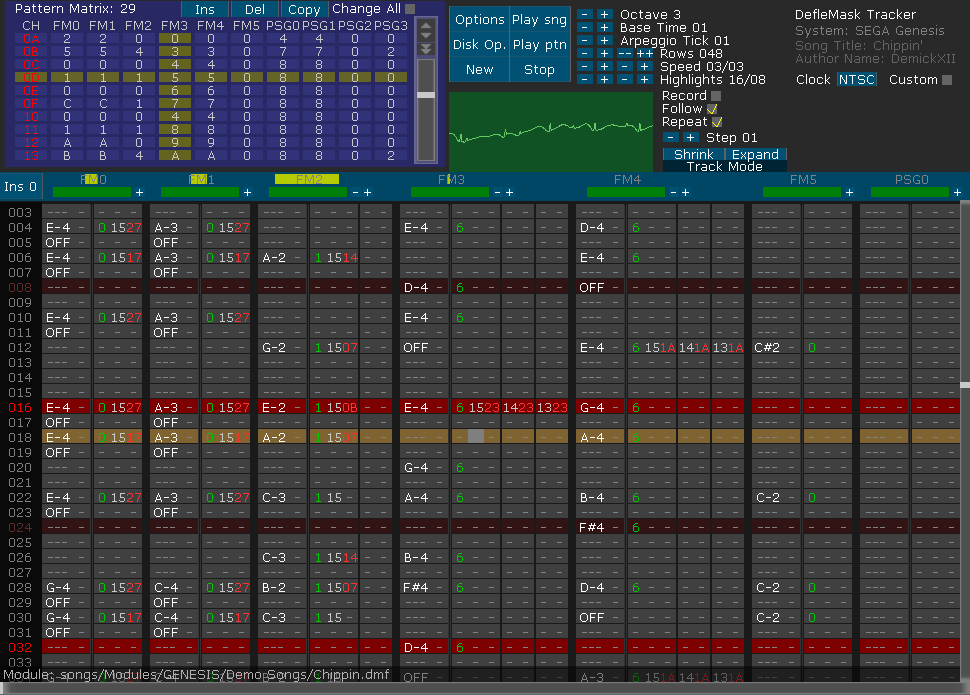This screenshot has height=695, width=970.
Task: Stop playback with the Stop button
Action: (x=539, y=69)
